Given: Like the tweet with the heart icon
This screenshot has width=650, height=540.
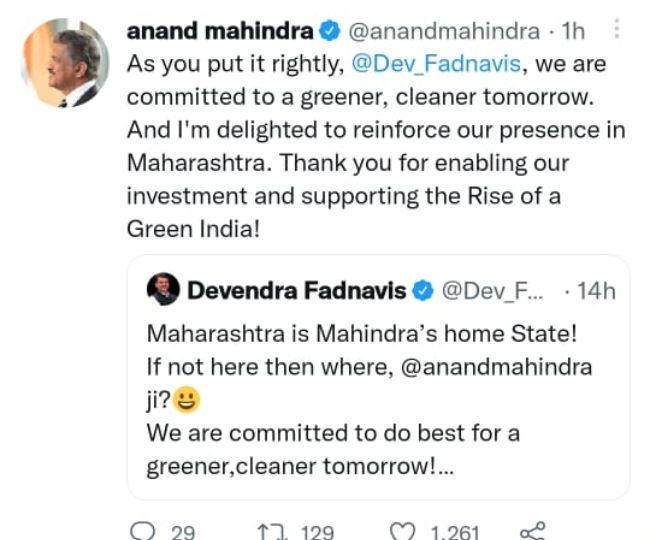Looking at the screenshot, I should [401, 531].
